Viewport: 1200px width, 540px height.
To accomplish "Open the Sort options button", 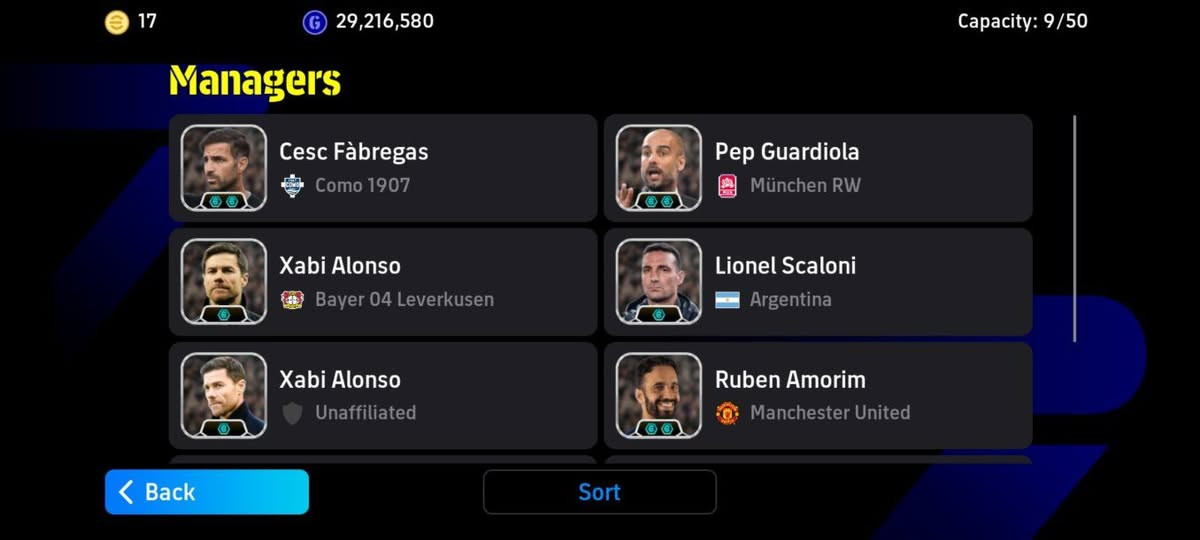I will (x=600, y=492).
